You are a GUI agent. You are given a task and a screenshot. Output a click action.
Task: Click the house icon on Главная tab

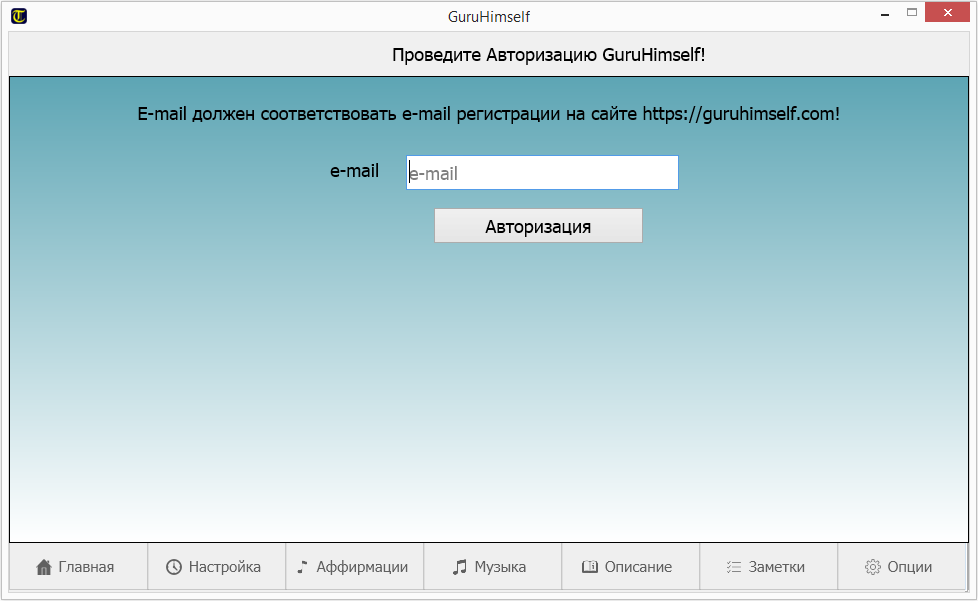pyautogui.click(x=44, y=567)
